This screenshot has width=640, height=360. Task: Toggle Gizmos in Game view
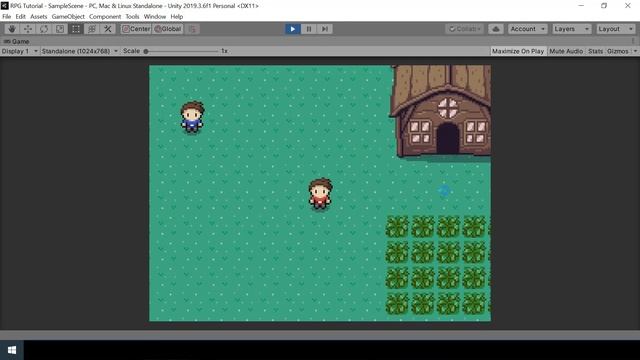(618, 51)
